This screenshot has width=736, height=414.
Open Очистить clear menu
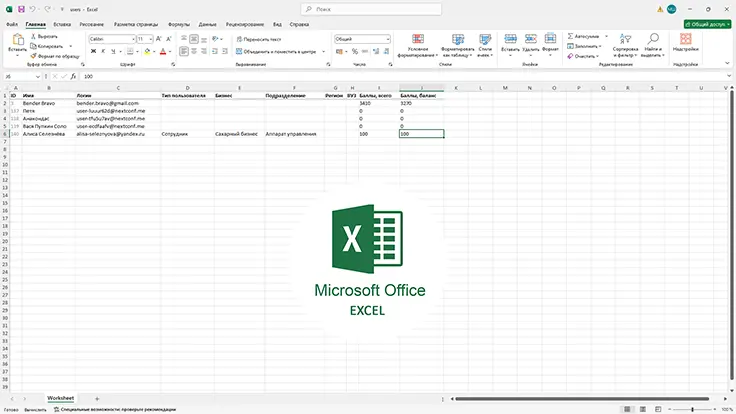[x=583, y=56]
